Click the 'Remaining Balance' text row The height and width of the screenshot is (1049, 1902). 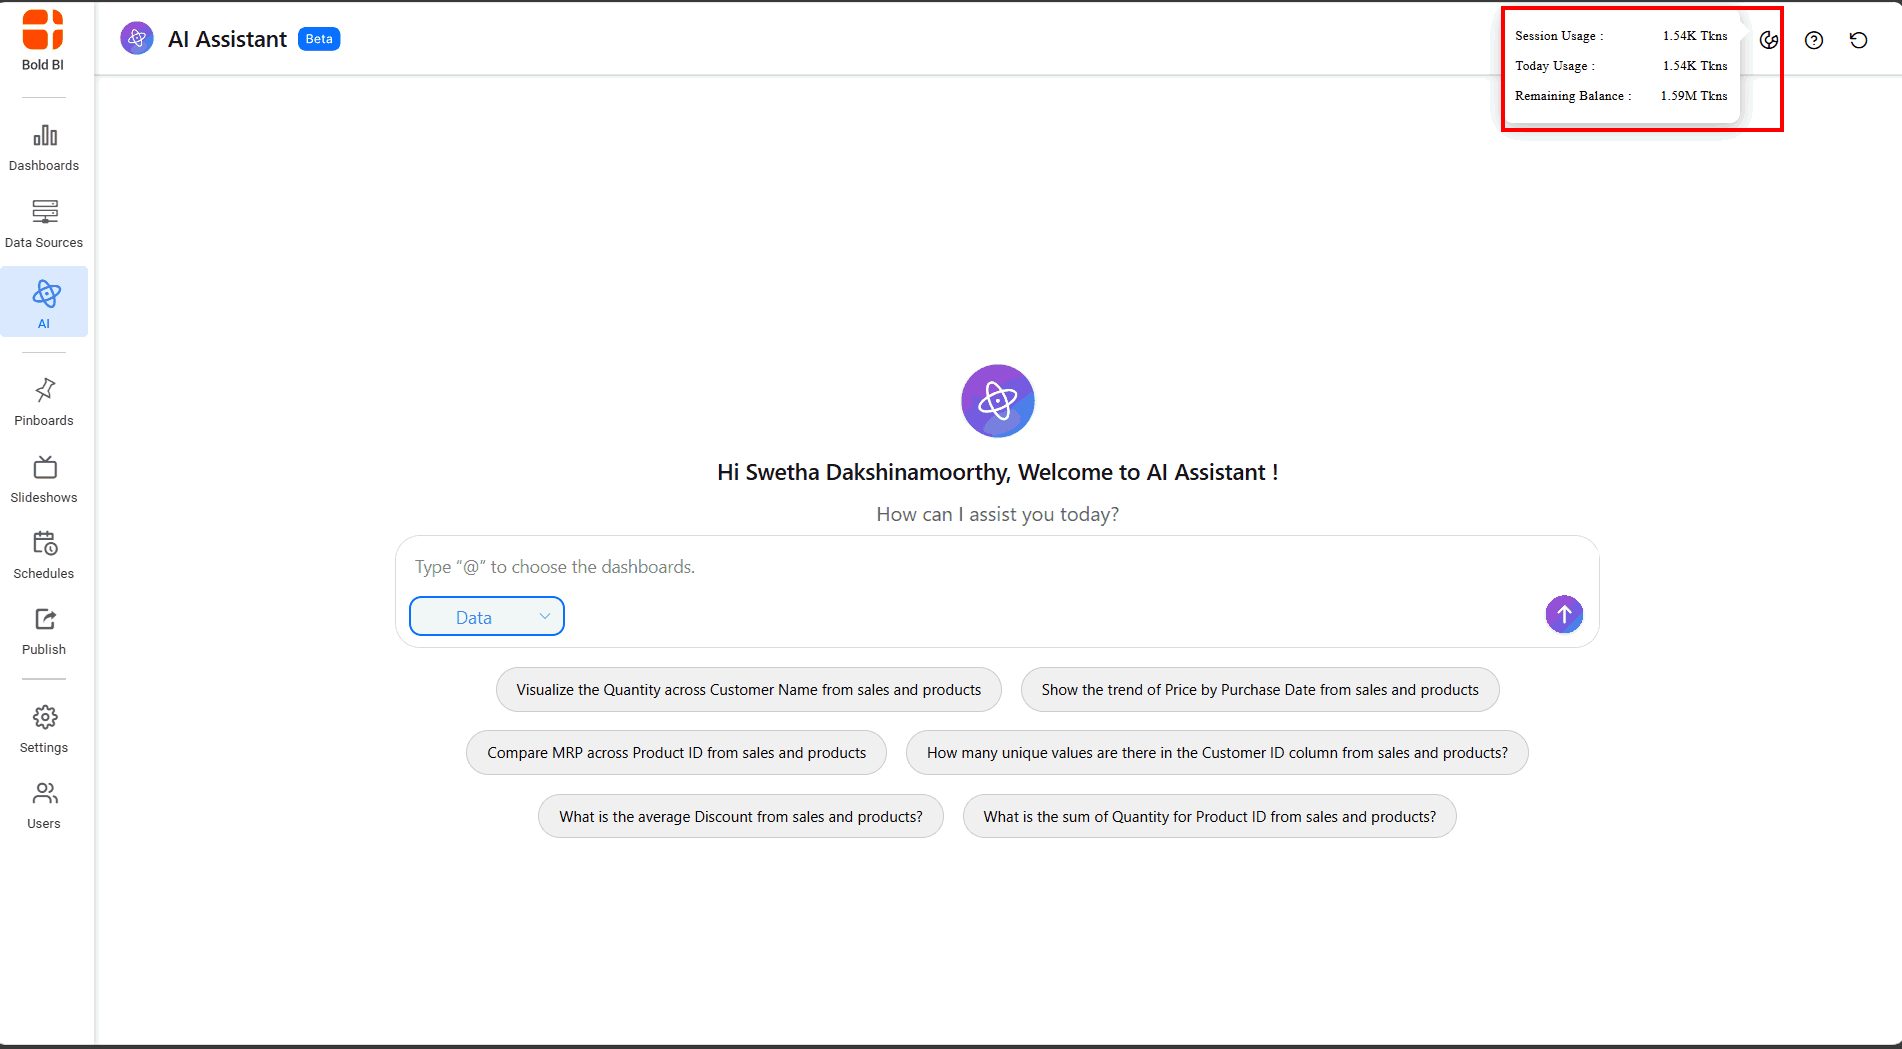[x=1621, y=96]
